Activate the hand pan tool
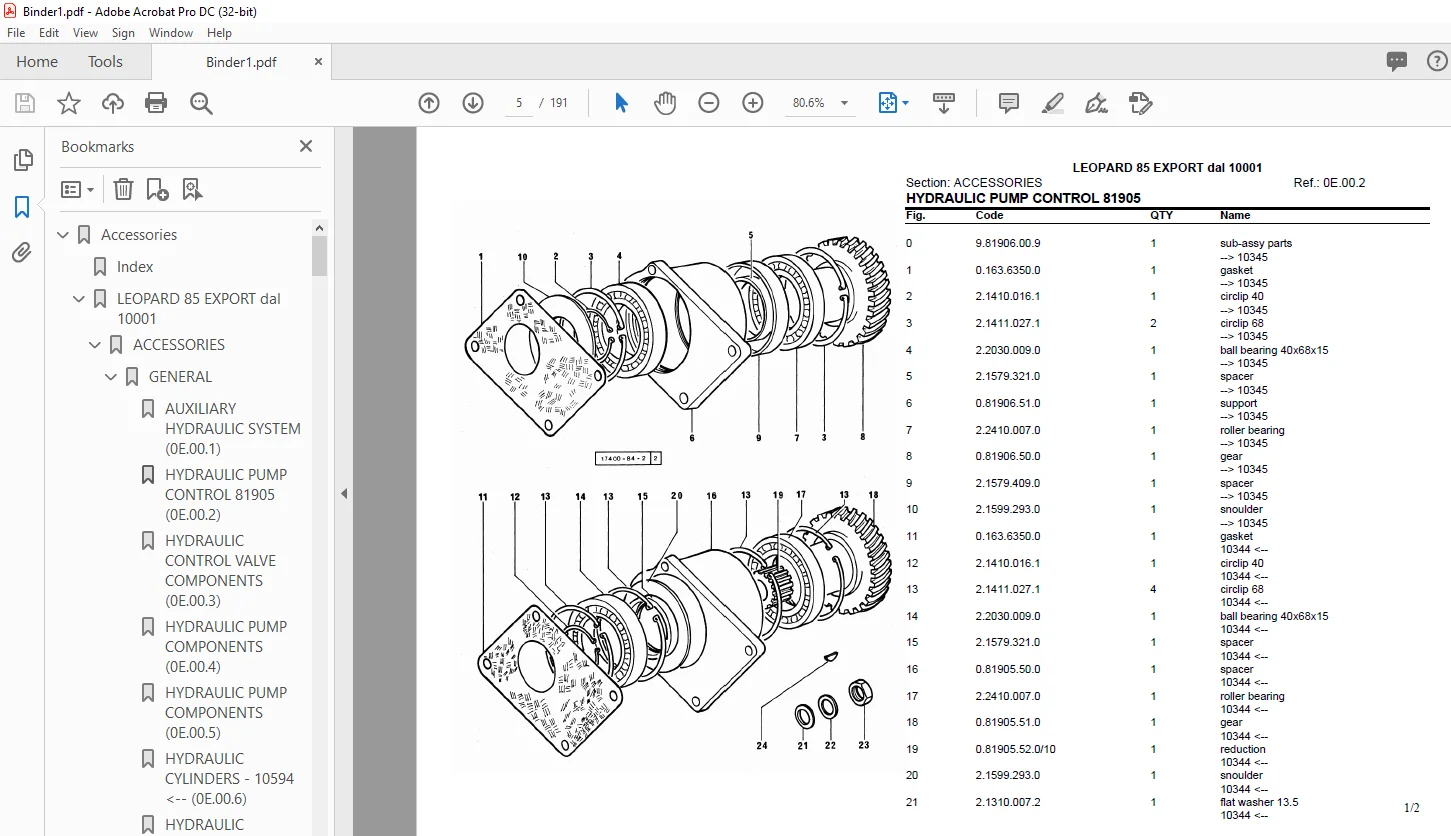This screenshot has height=836, width=1451. pos(665,103)
